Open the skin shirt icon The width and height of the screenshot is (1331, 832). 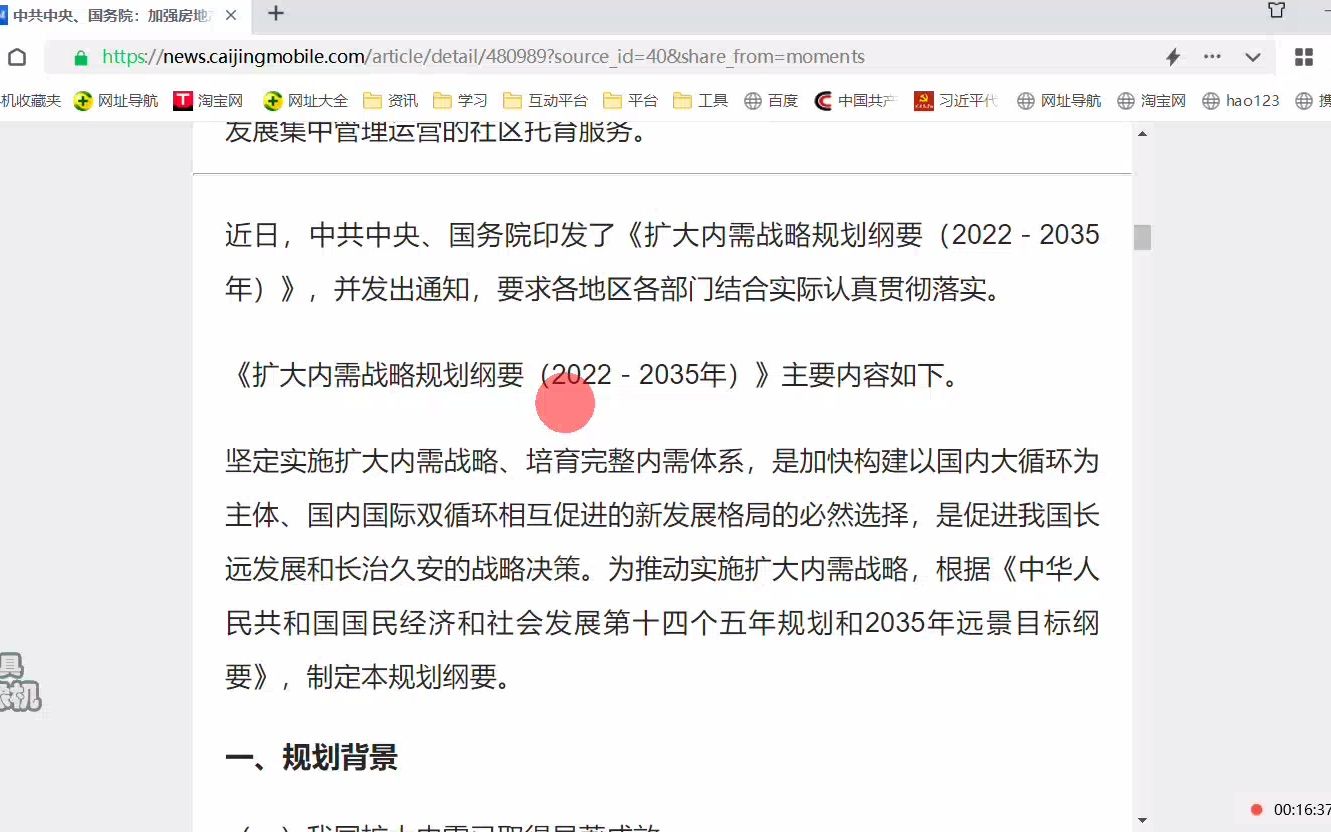click(x=1277, y=11)
